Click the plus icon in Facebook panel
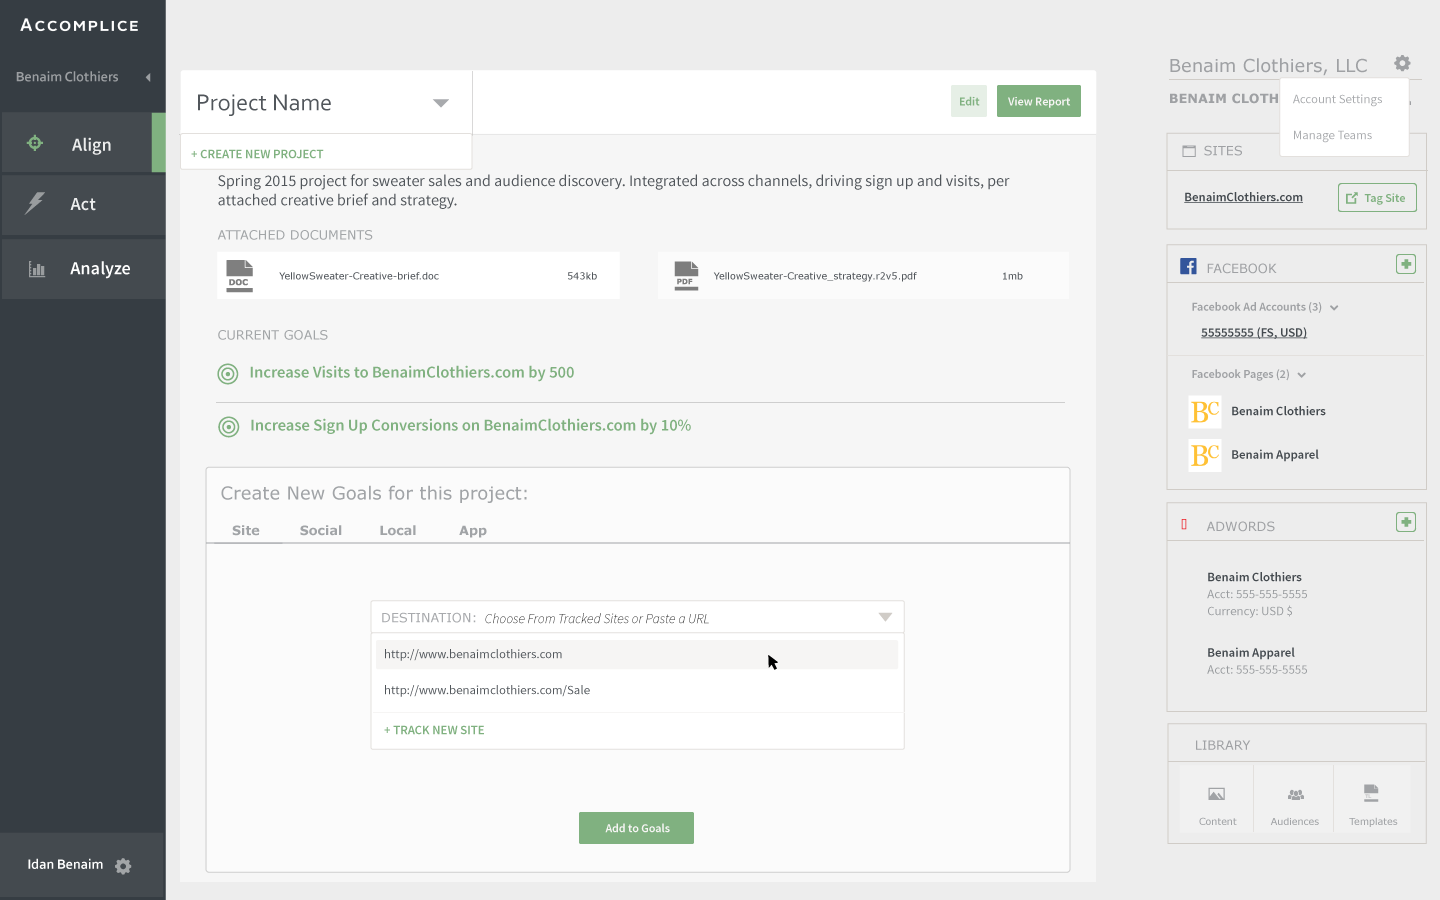The height and width of the screenshot is (900, 1440). coord(1406,264)
